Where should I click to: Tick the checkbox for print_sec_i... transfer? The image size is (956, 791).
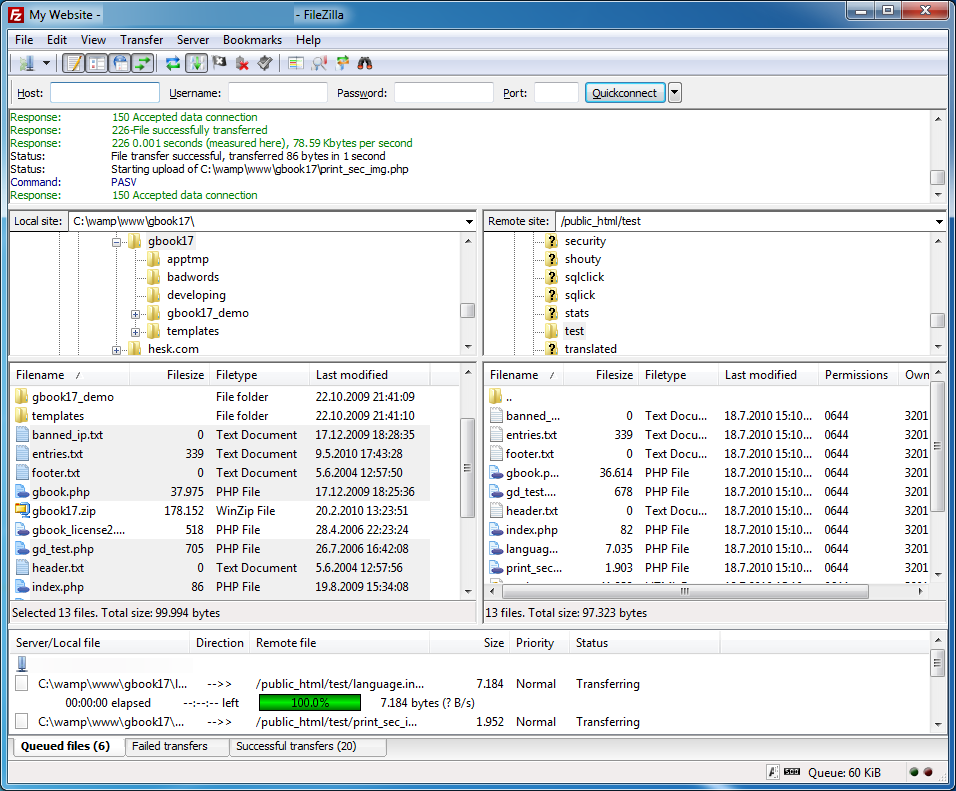(22, 721)
